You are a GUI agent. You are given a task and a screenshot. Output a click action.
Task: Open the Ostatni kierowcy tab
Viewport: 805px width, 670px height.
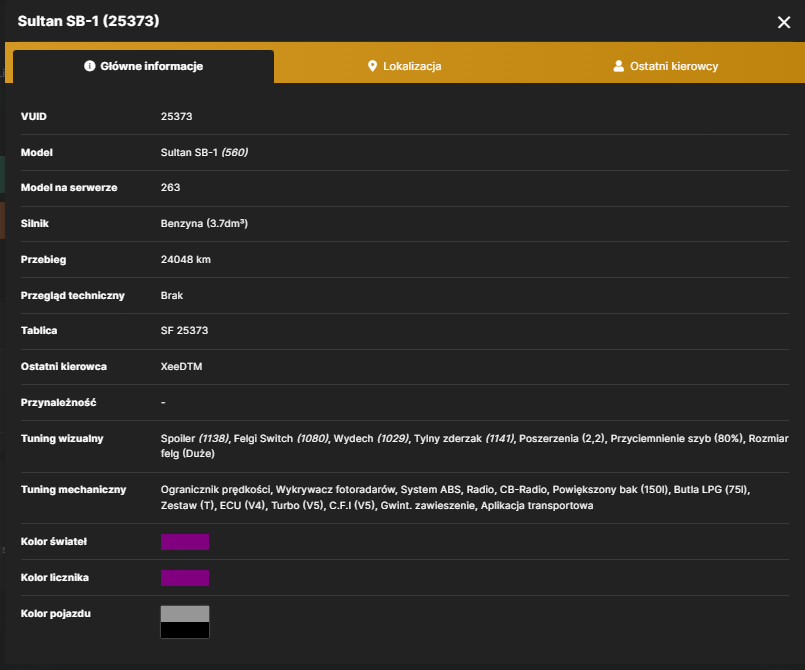pos(665,66)
